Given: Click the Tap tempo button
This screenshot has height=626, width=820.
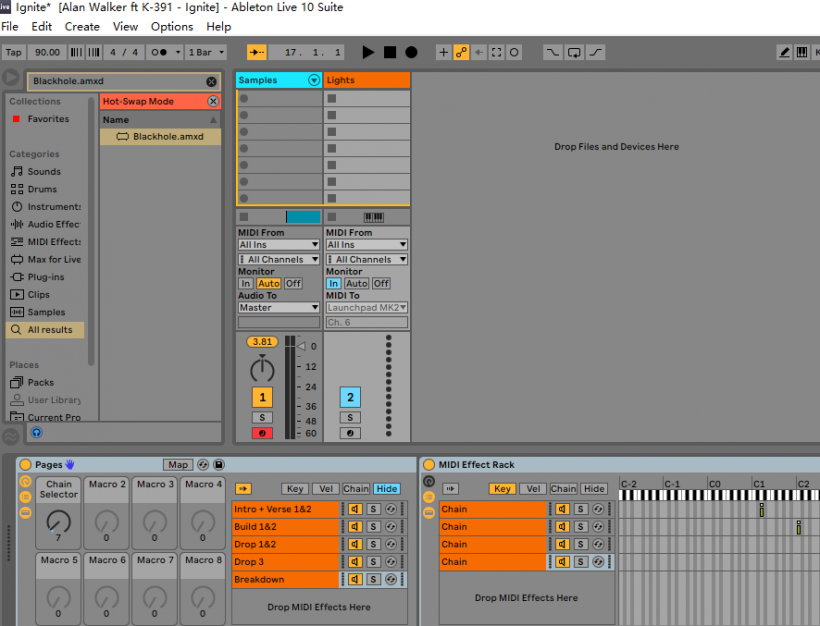Looking at the screenshot, I should (14, 52).
